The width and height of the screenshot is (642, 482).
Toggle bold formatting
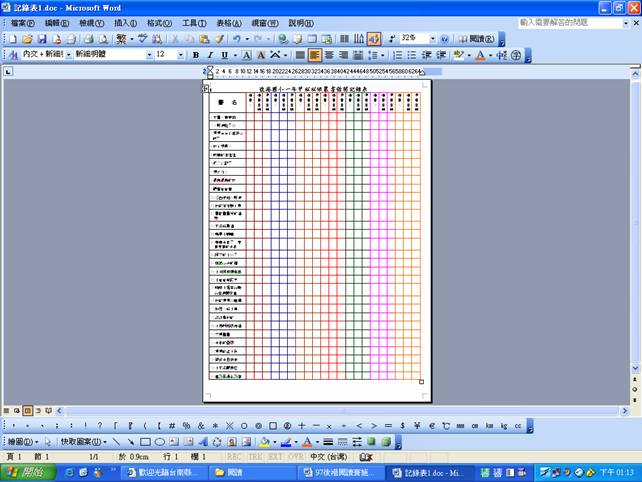click(x=196, y=55)
